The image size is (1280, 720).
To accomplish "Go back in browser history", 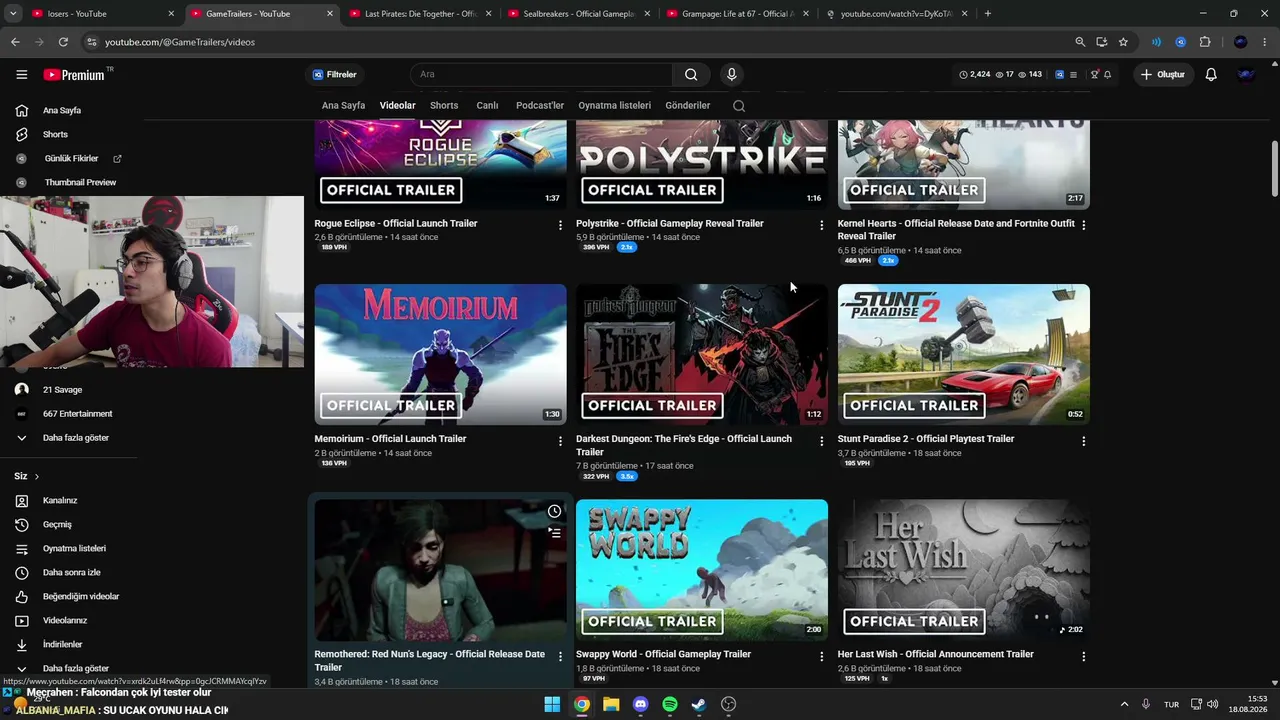I will click(15, 42).
